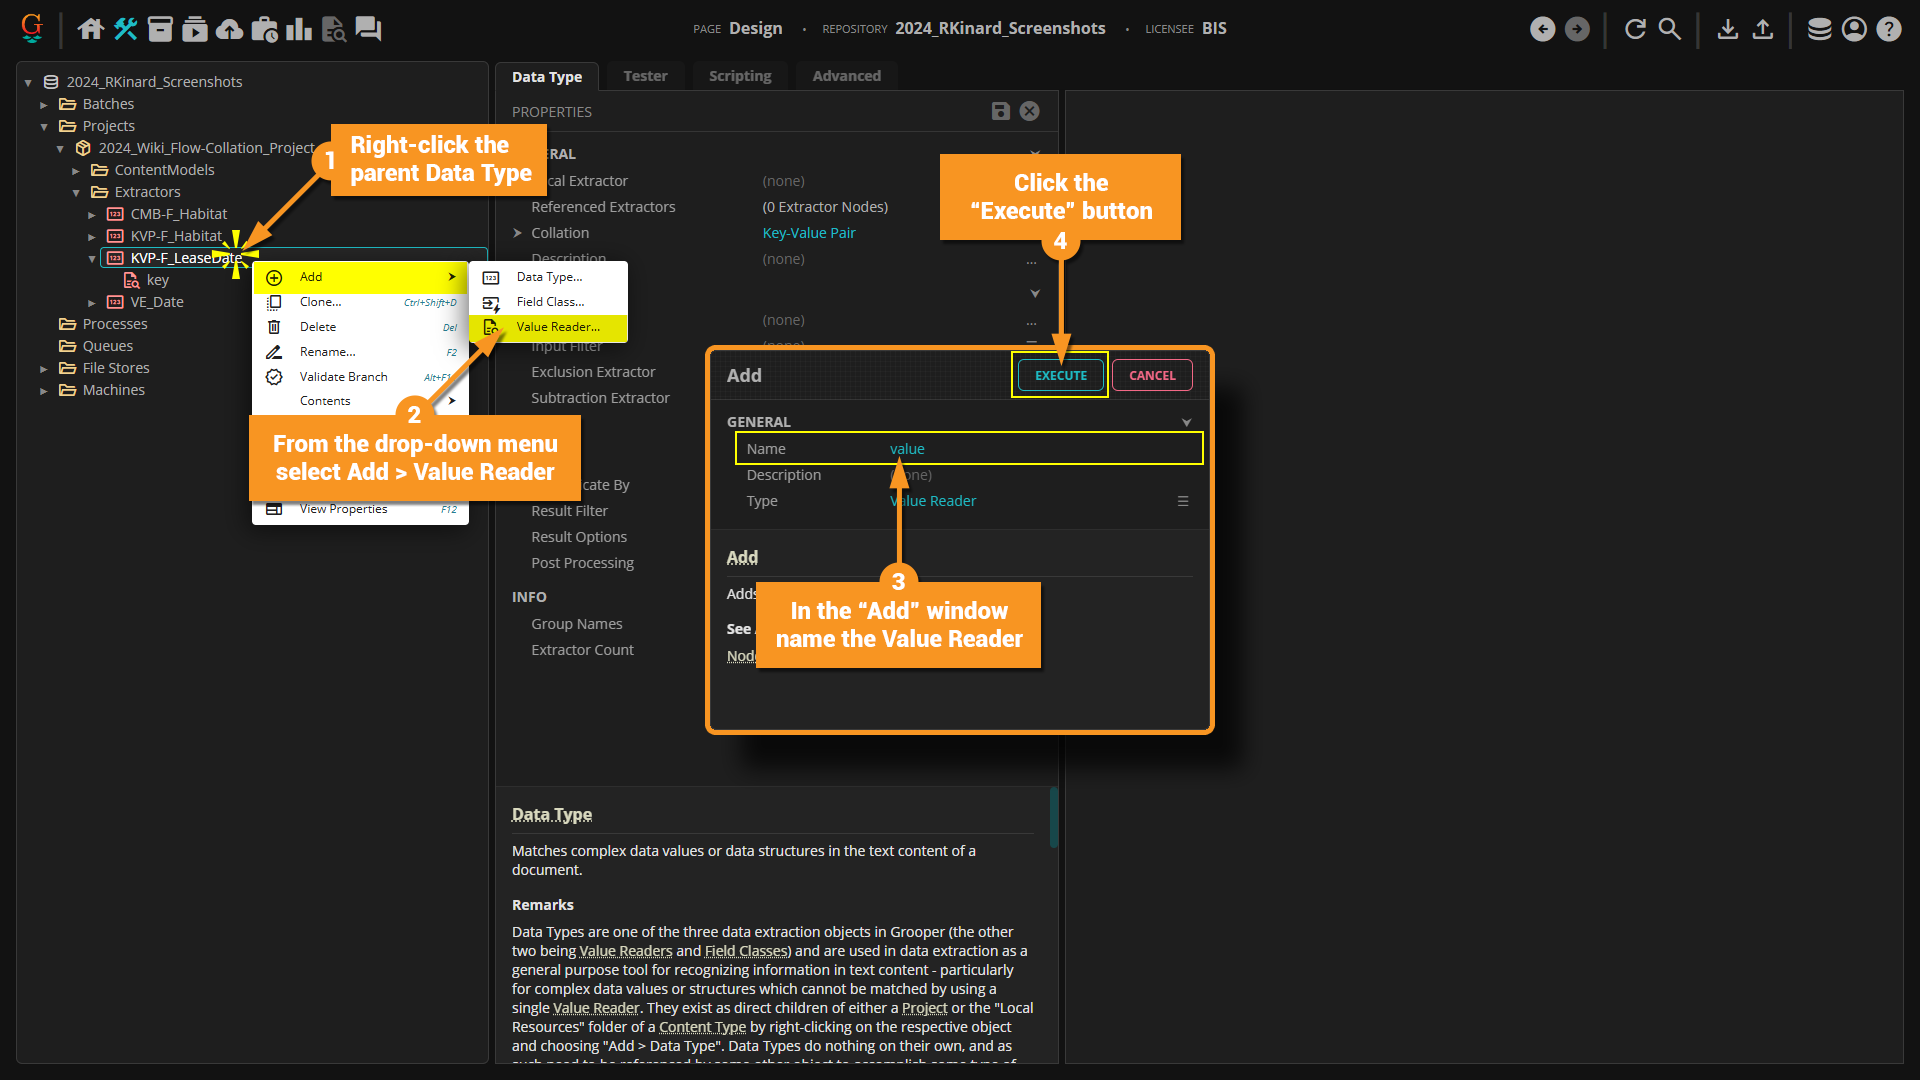This screenshot has width=1920, height=1080.
Task: Select Value Reader... from submenu
Action: (x=557, y=327)
